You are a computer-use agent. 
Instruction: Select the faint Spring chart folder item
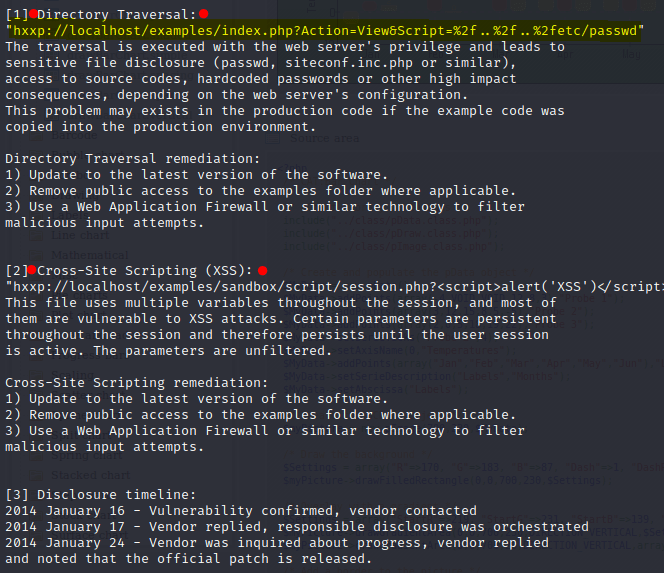(86, 456)
